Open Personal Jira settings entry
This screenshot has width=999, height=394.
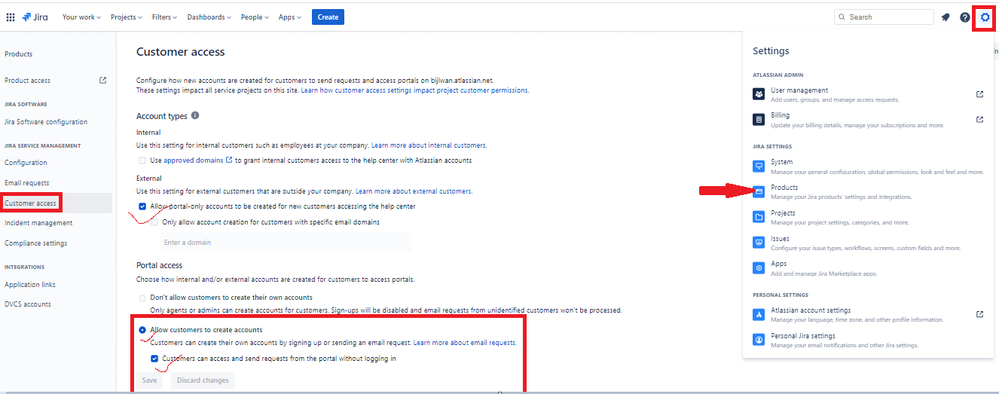click(x=868, y=340)
